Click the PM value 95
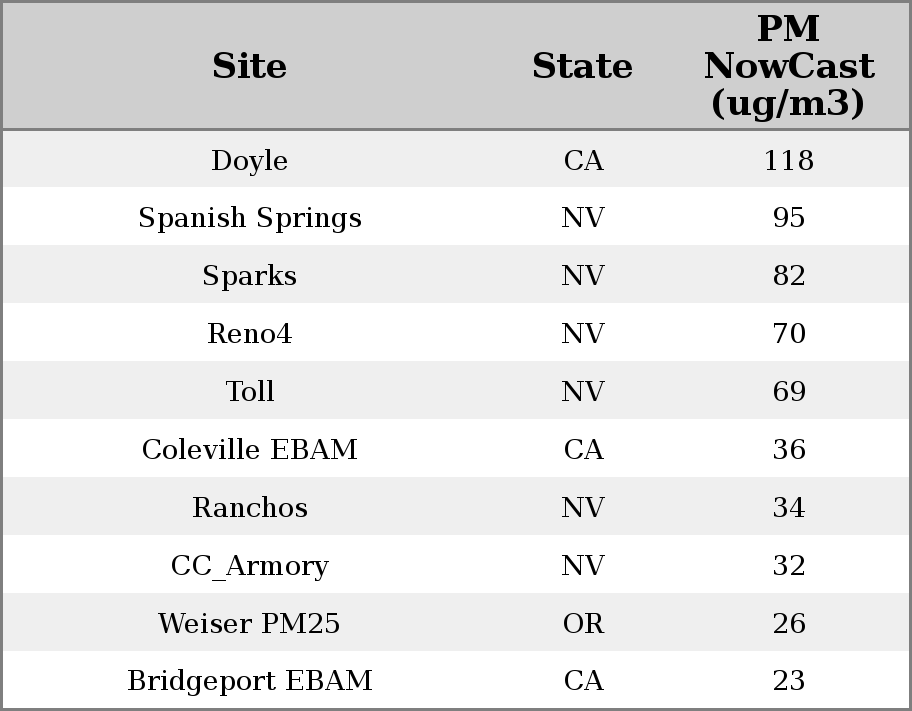The width and height of the screenshot is (912, 711). (x=788, y=218)
